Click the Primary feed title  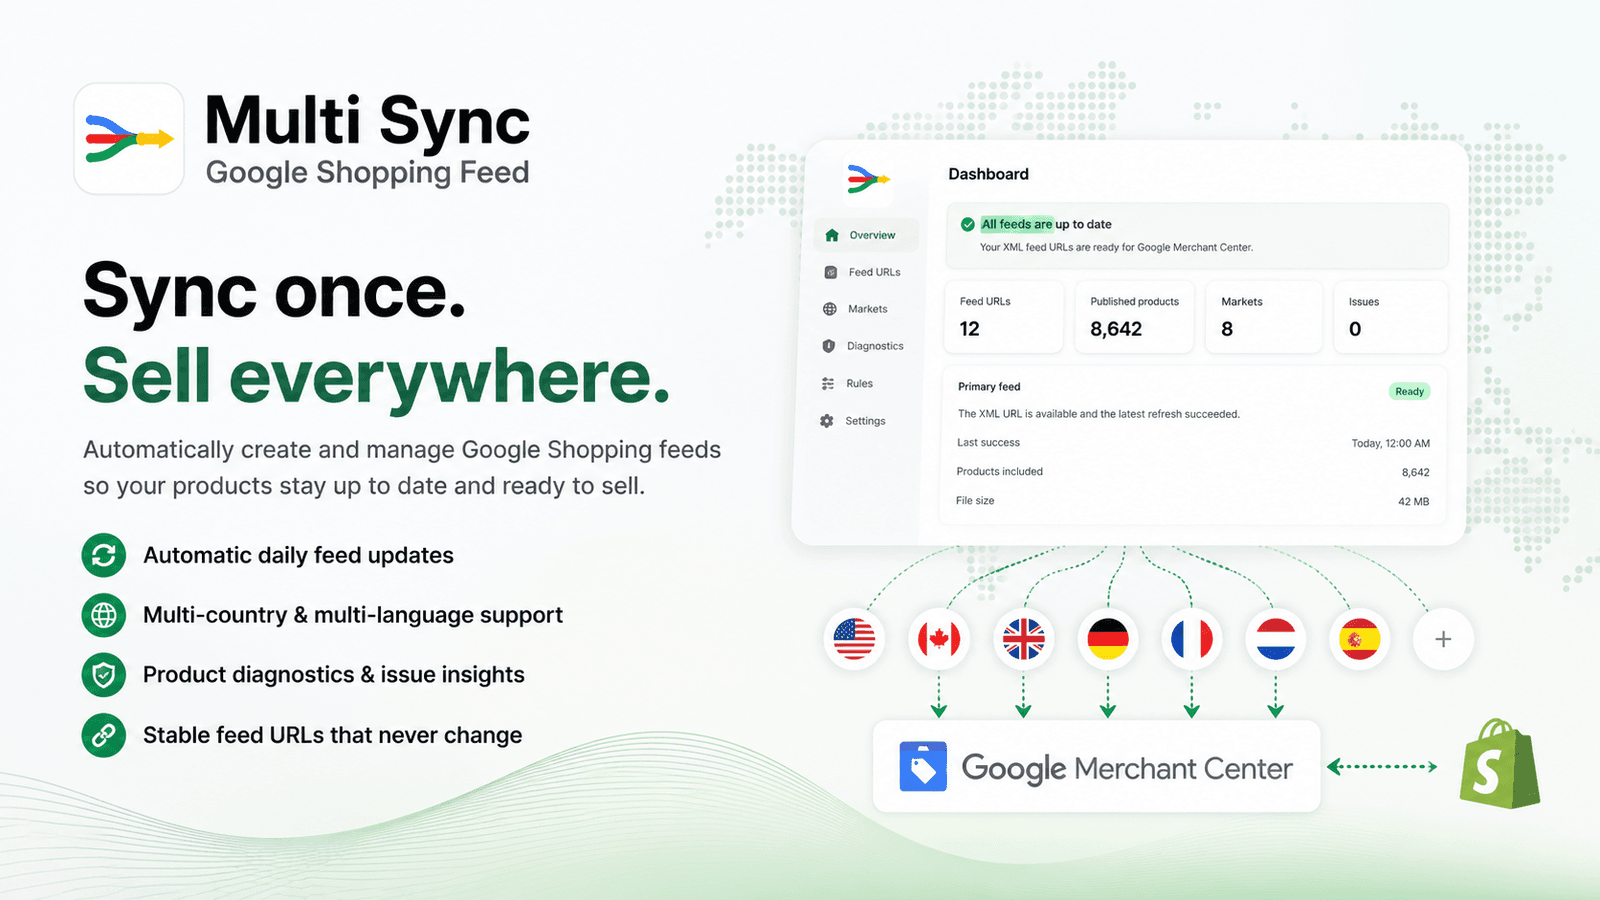(x=989, y=387)
